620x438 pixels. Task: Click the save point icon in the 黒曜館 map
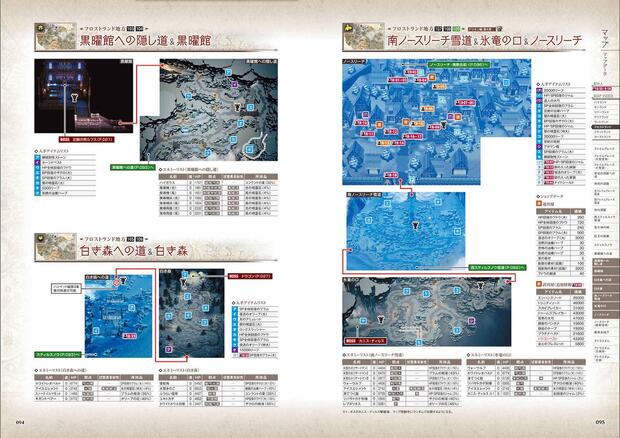click(74, 98)
